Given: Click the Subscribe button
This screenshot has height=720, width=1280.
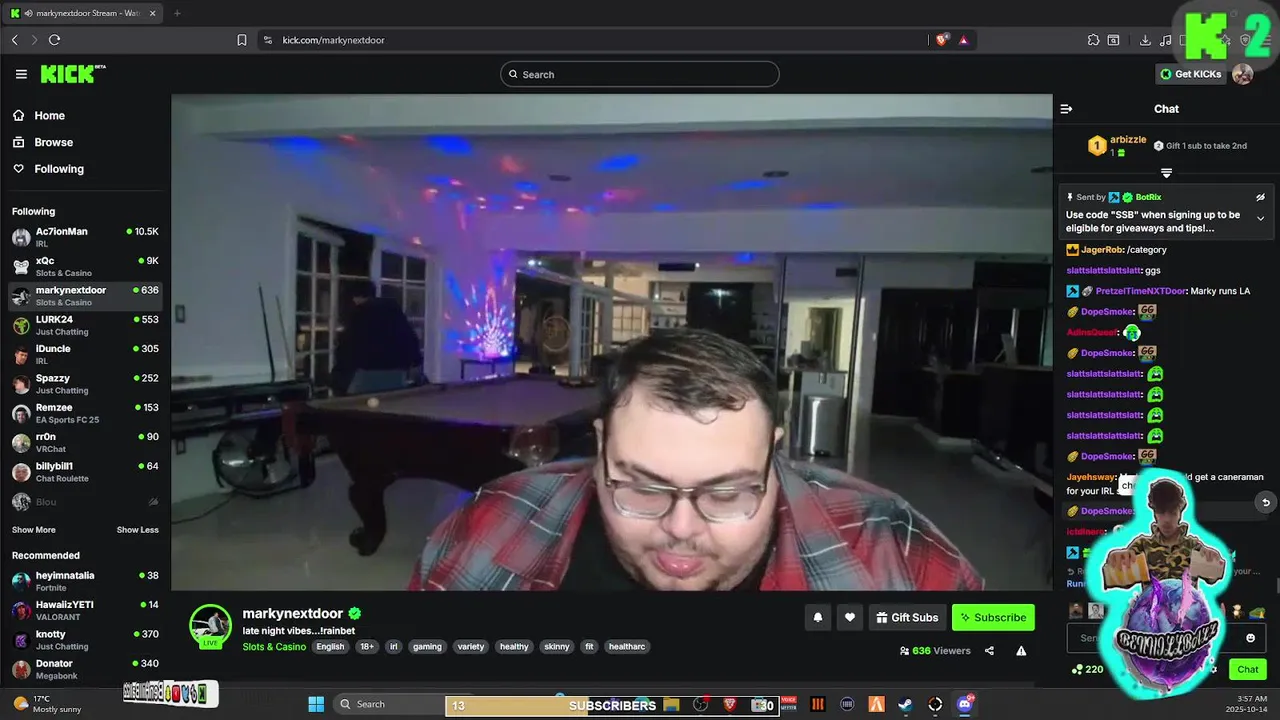Looking at the screenshot, I should [993, 617].
